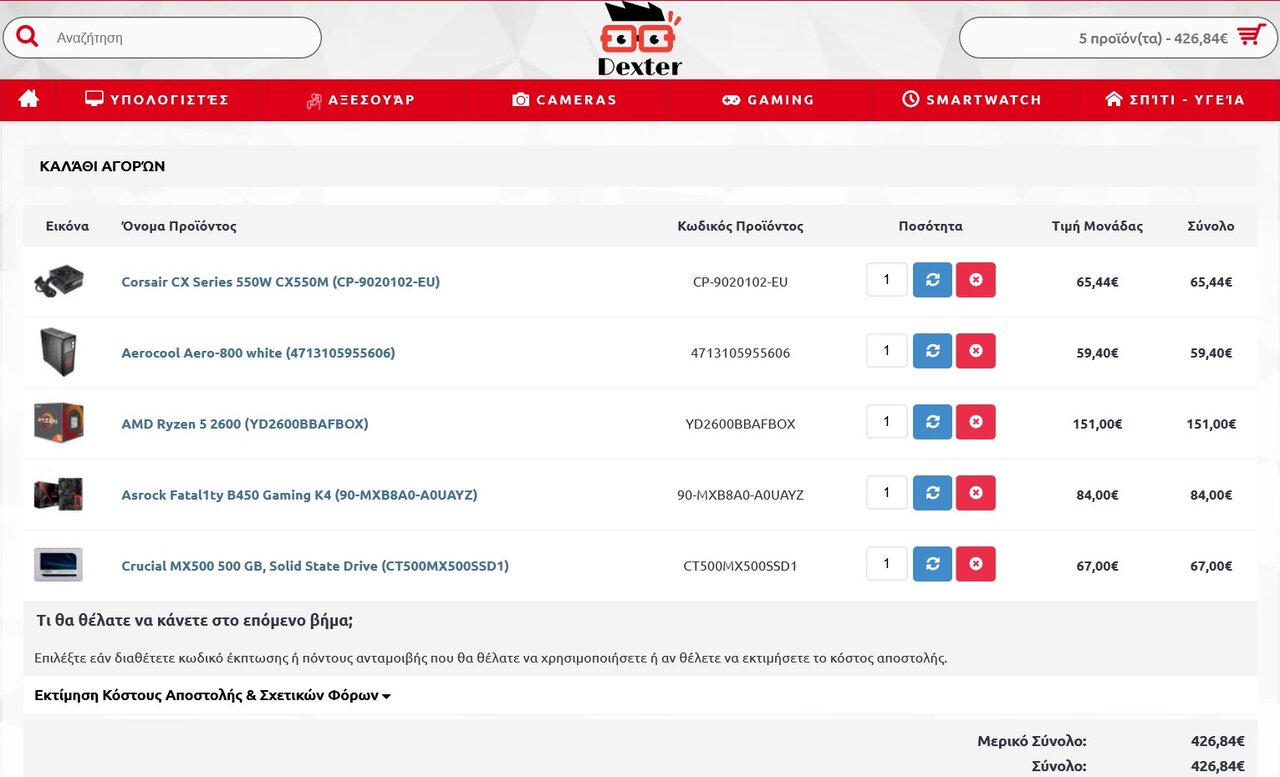Remove AMD Ryzen 5 2600 with red X
The width and height of the screenshot is (1280, 777).
[x=976, y=422]
